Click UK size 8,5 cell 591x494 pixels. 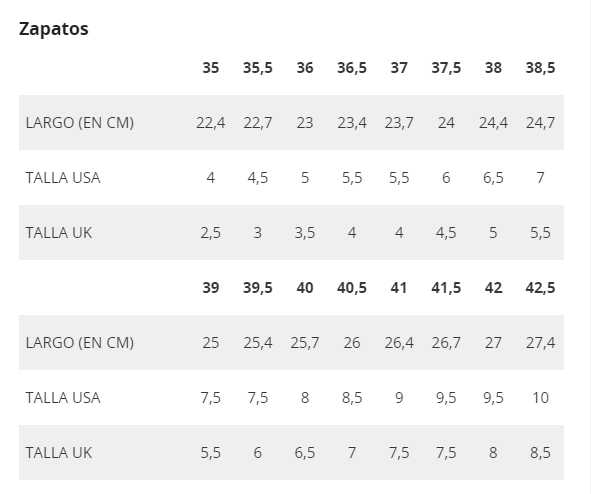click(x=540, y=453)
